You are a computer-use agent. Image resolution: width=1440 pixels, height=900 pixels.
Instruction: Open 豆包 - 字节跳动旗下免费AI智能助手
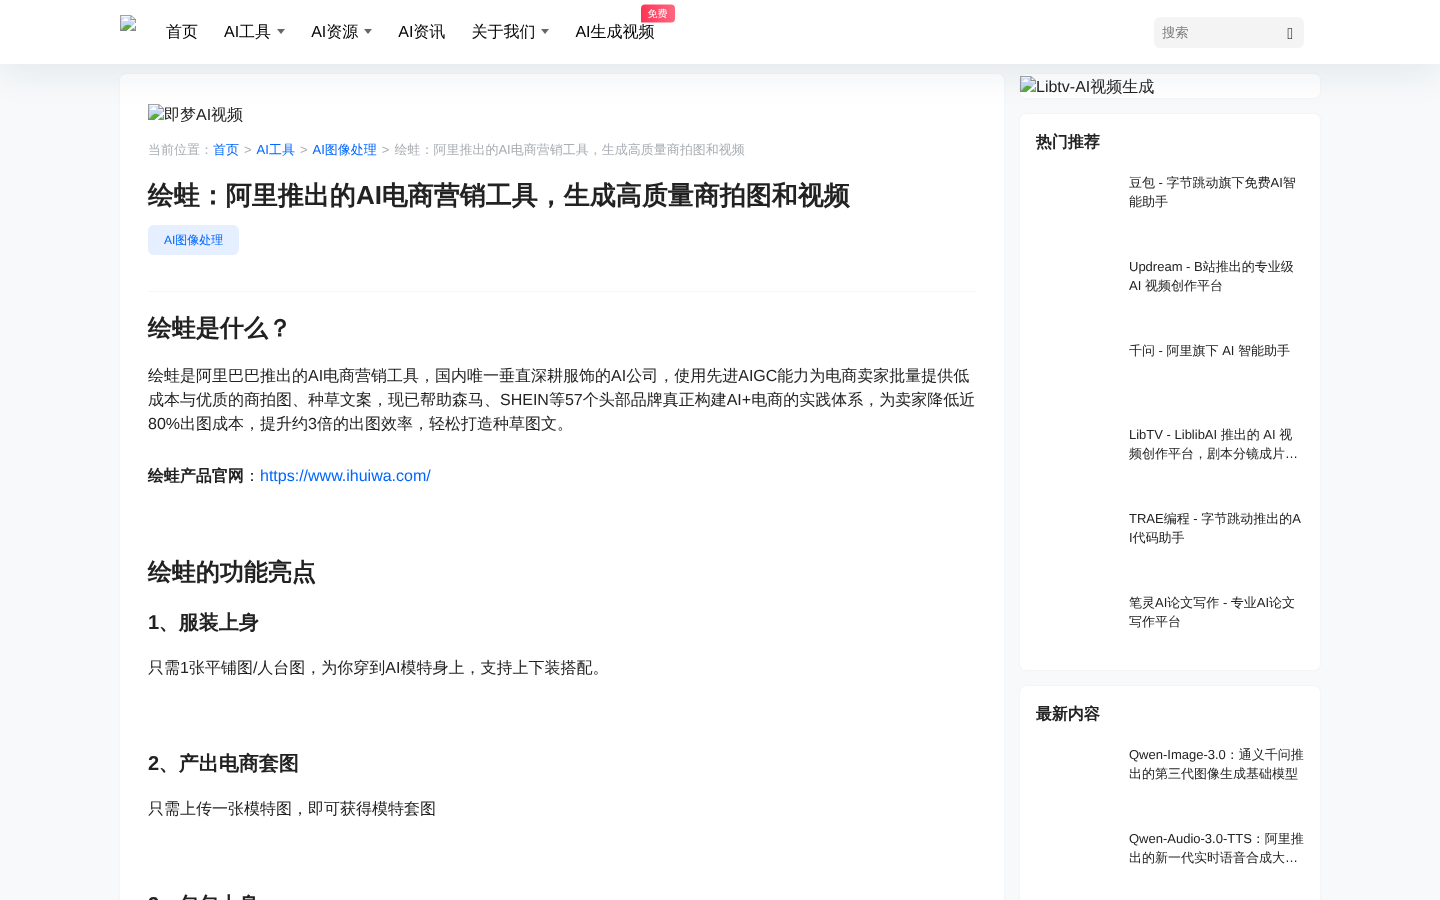tap(1215, 192)
